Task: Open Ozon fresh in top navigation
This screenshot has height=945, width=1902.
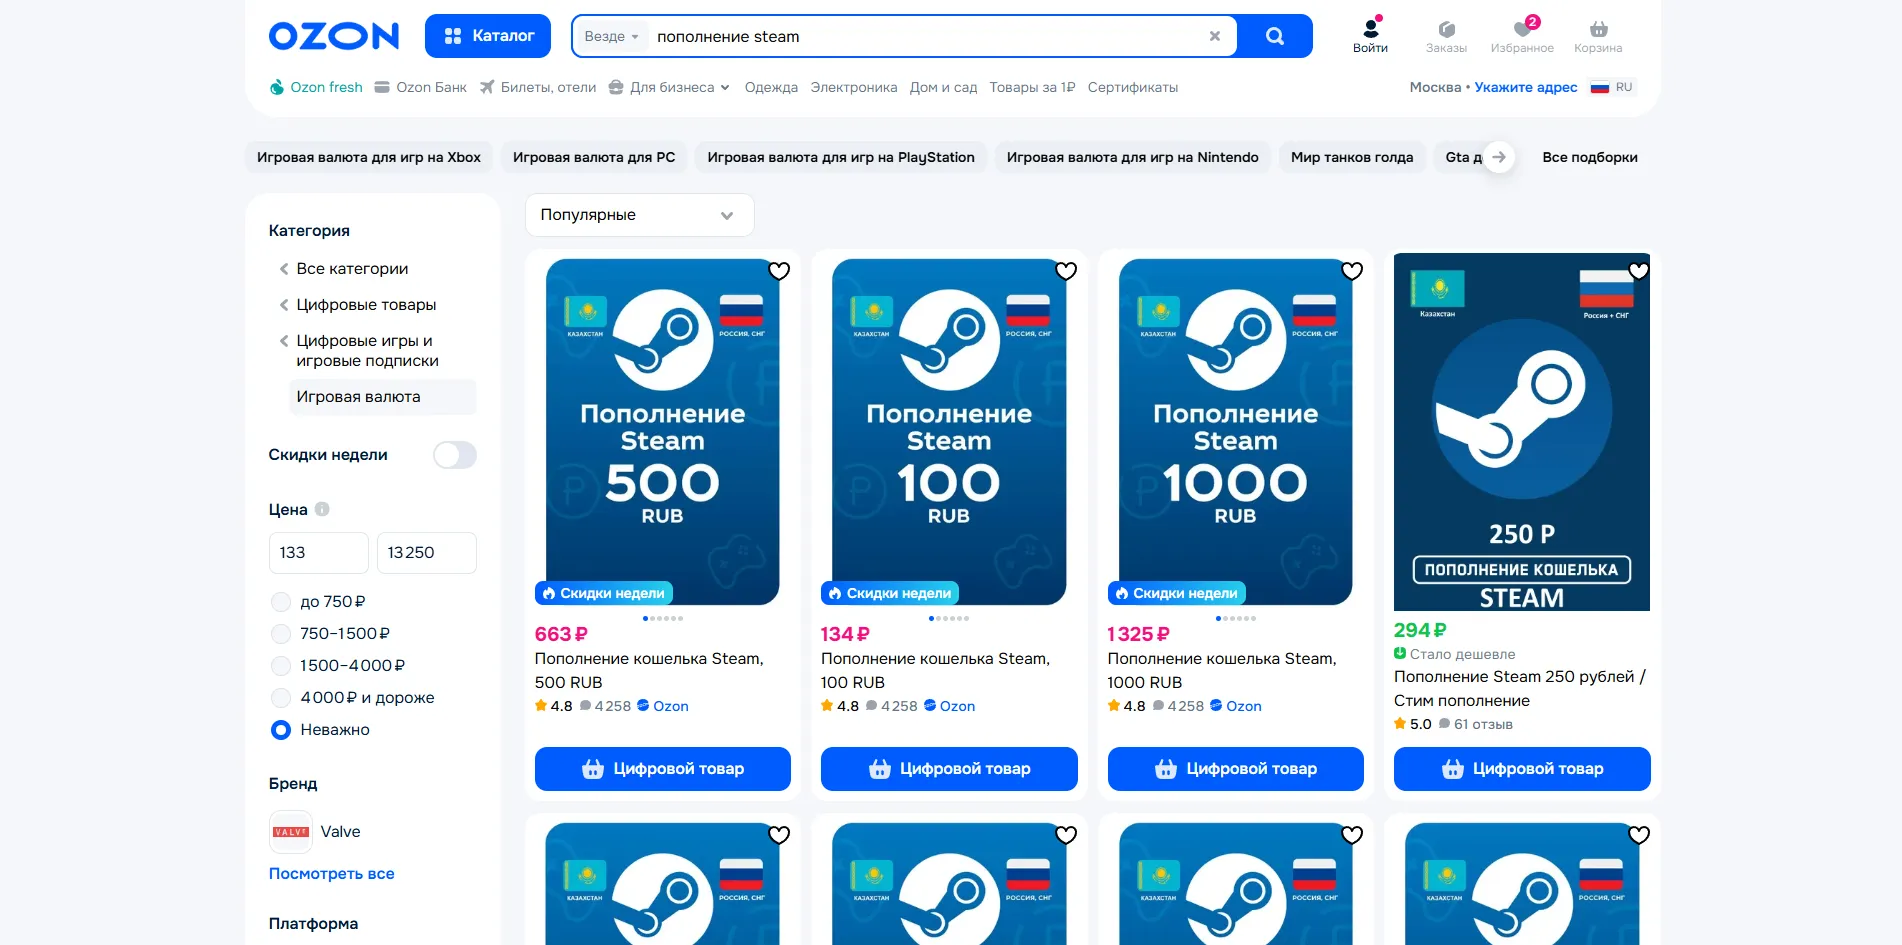Action: [316, 88]
